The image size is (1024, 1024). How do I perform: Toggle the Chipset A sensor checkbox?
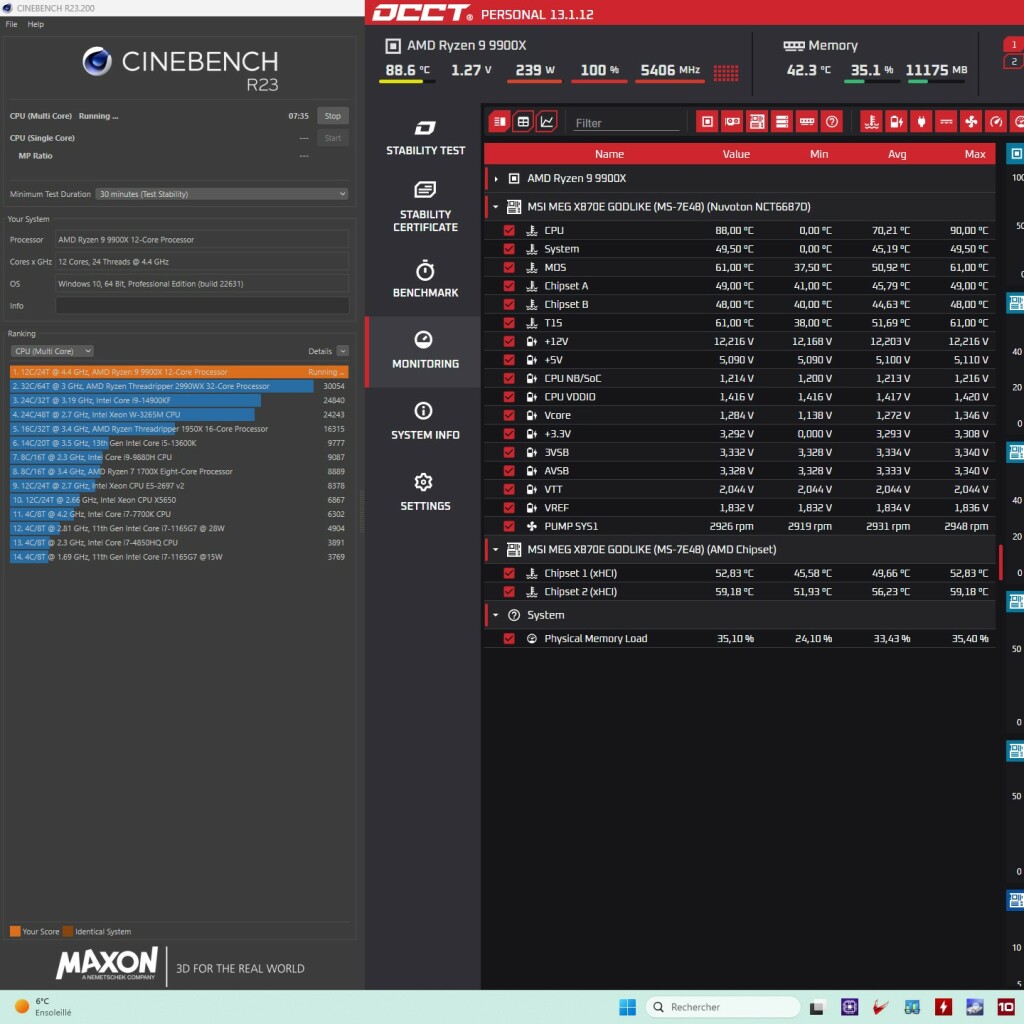[509, 286]
